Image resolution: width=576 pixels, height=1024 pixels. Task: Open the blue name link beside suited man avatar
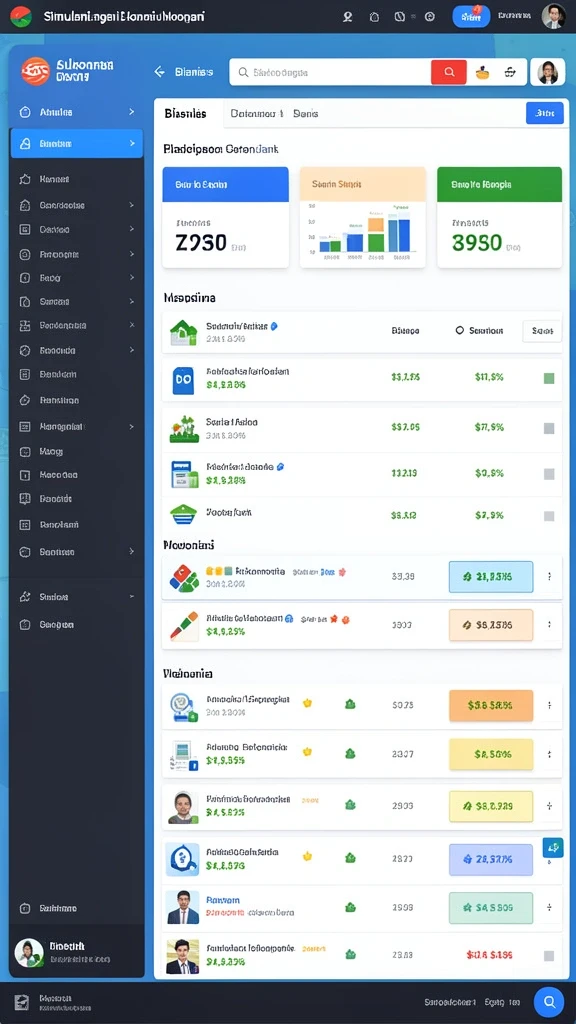point(223,900)
